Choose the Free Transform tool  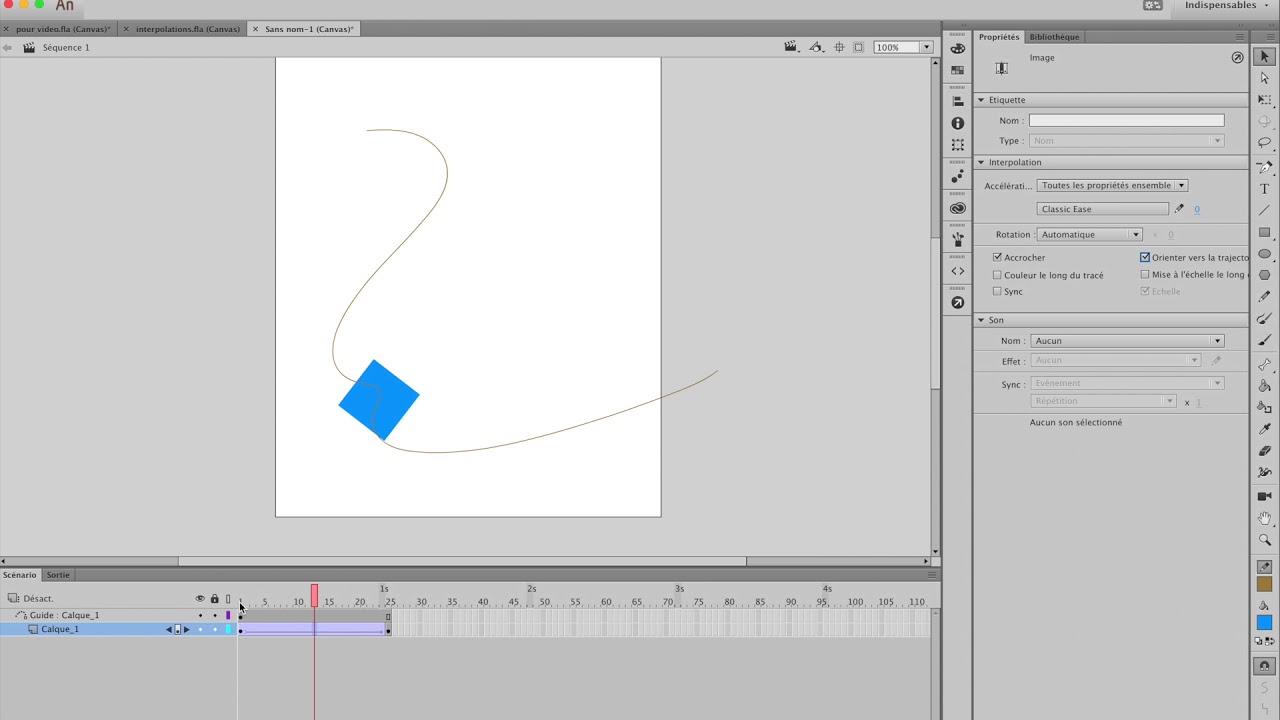(x=1265, y=100)
